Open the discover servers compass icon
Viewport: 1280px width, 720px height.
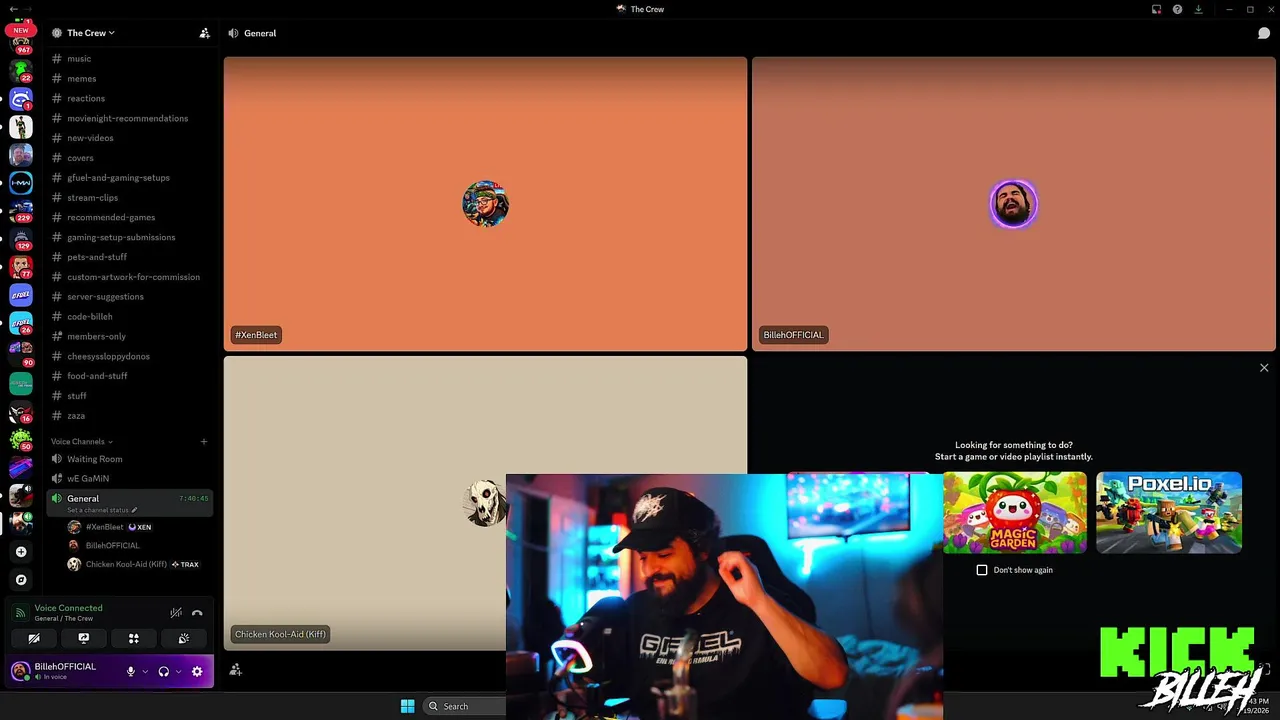(21, 579)
